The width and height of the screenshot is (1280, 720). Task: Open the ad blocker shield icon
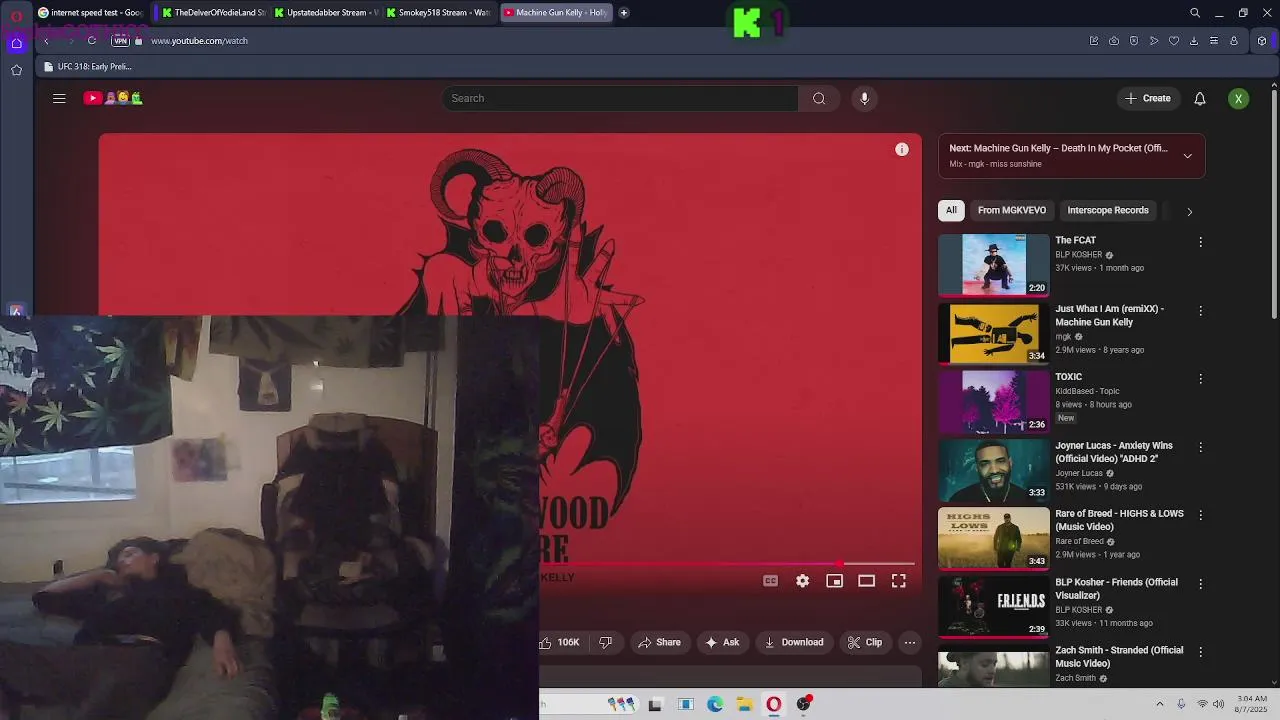[1134, 41]
